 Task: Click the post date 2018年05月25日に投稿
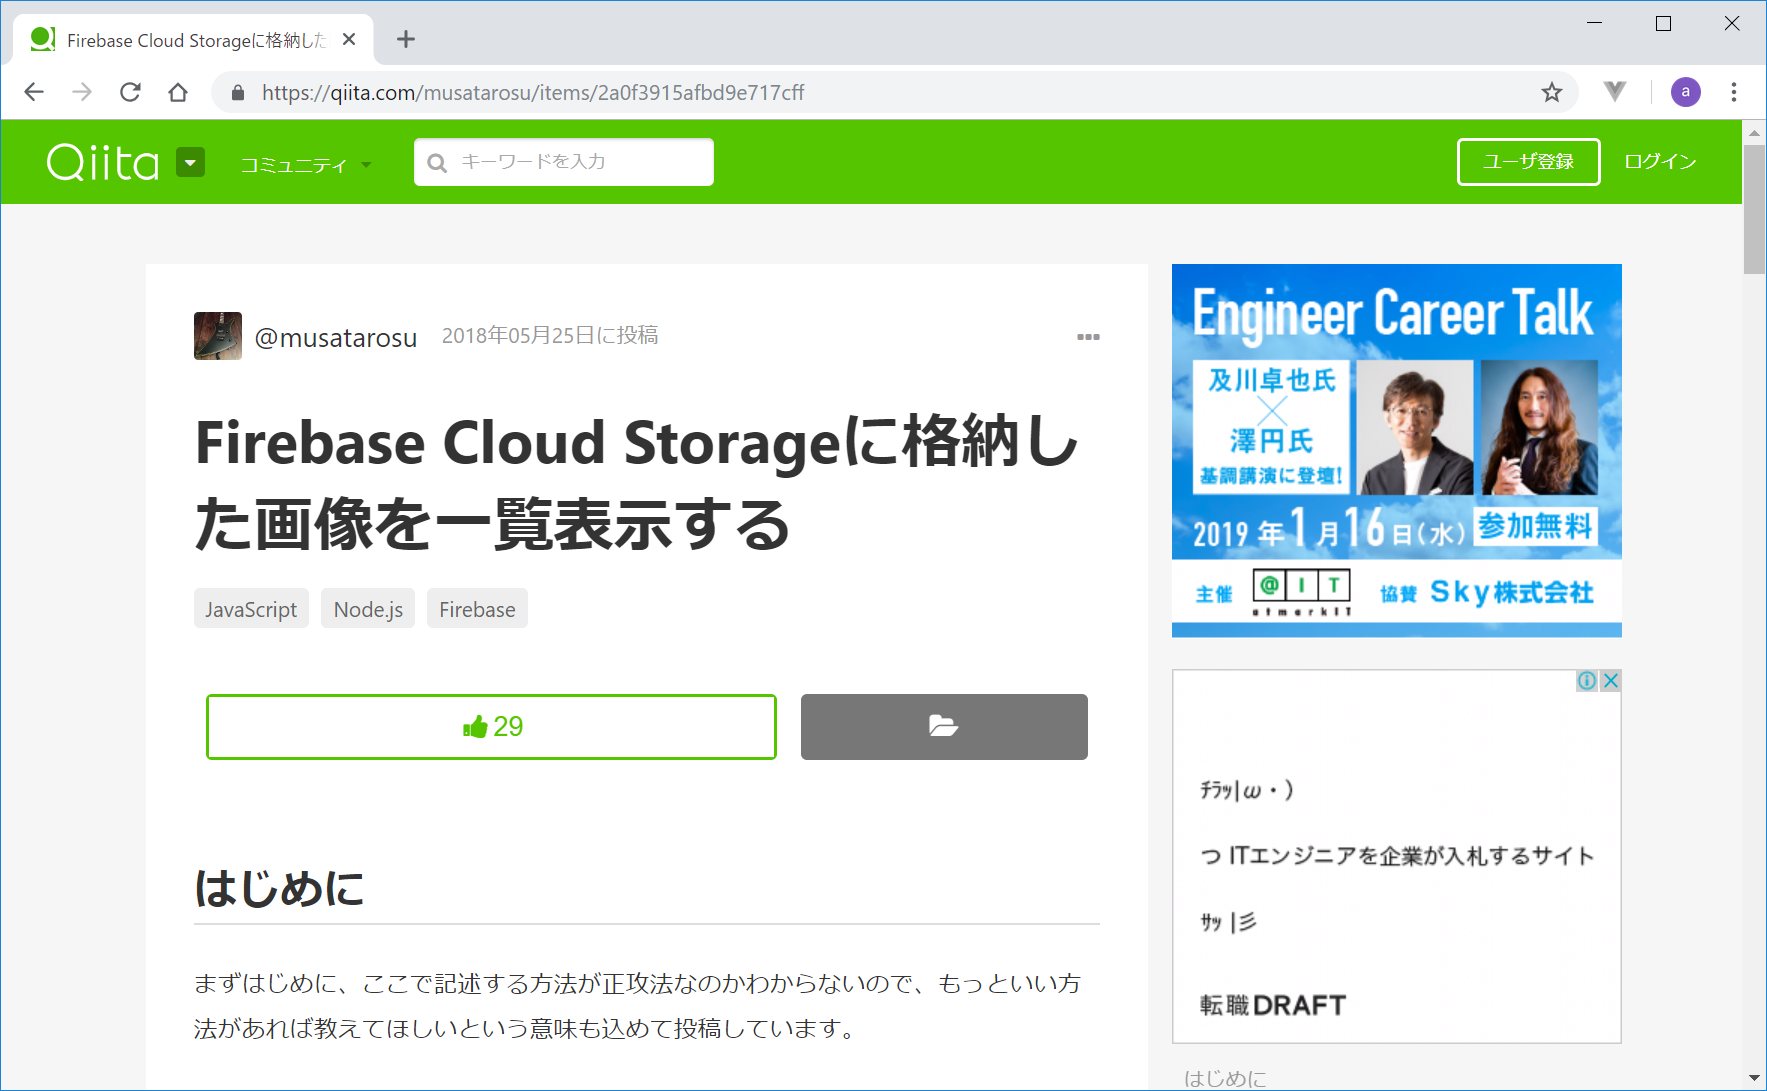(550, 336)
